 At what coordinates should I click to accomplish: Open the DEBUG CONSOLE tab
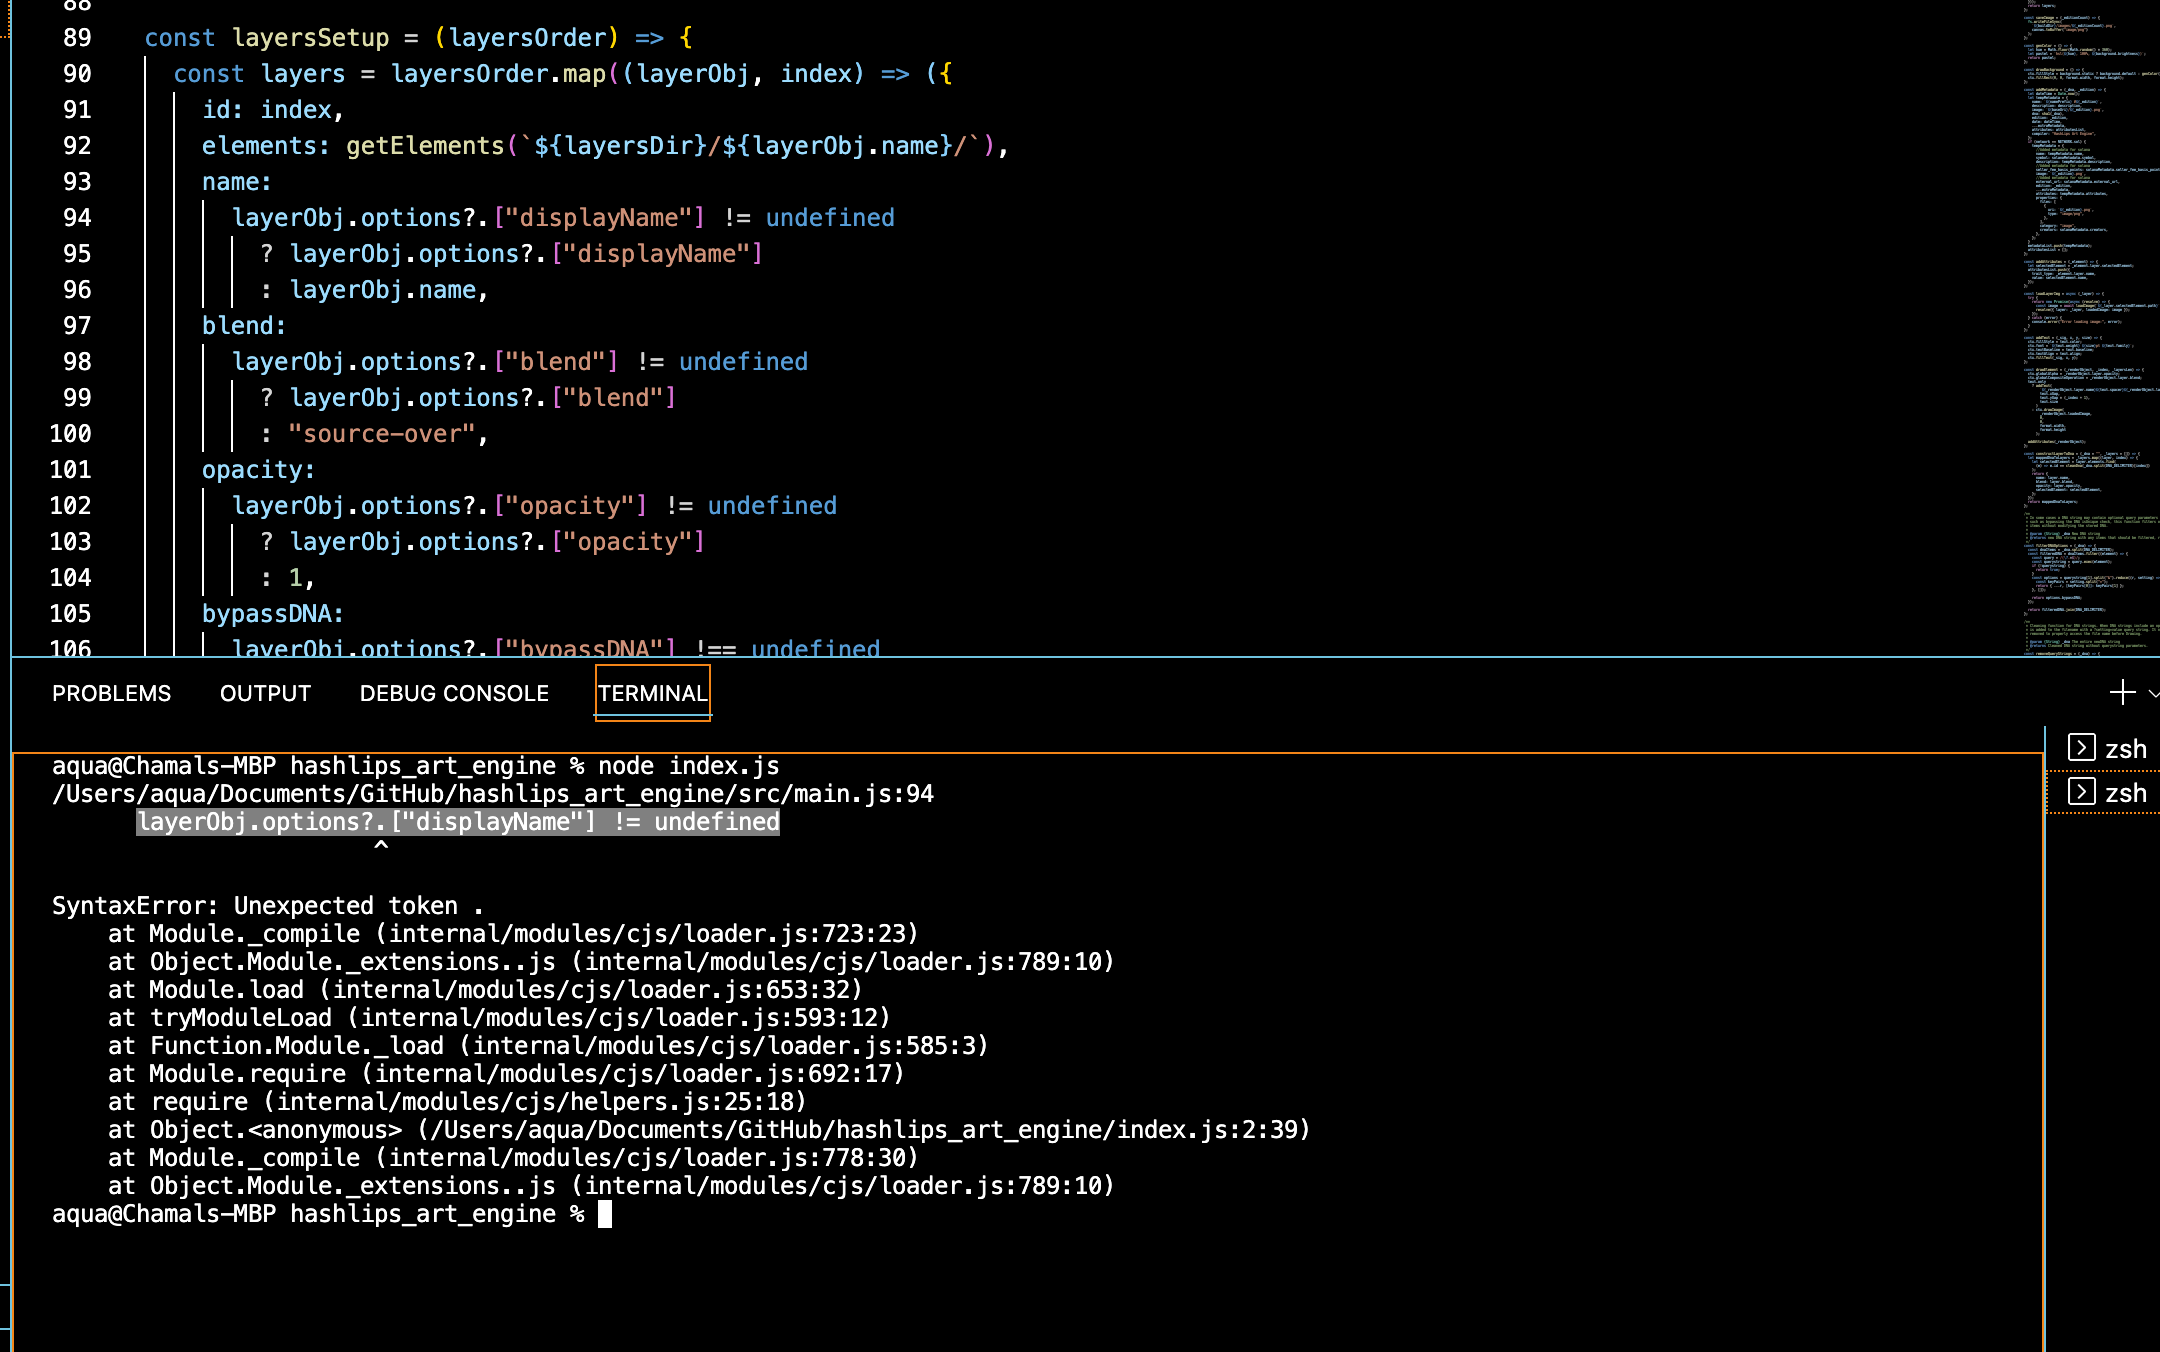[454, 693]
